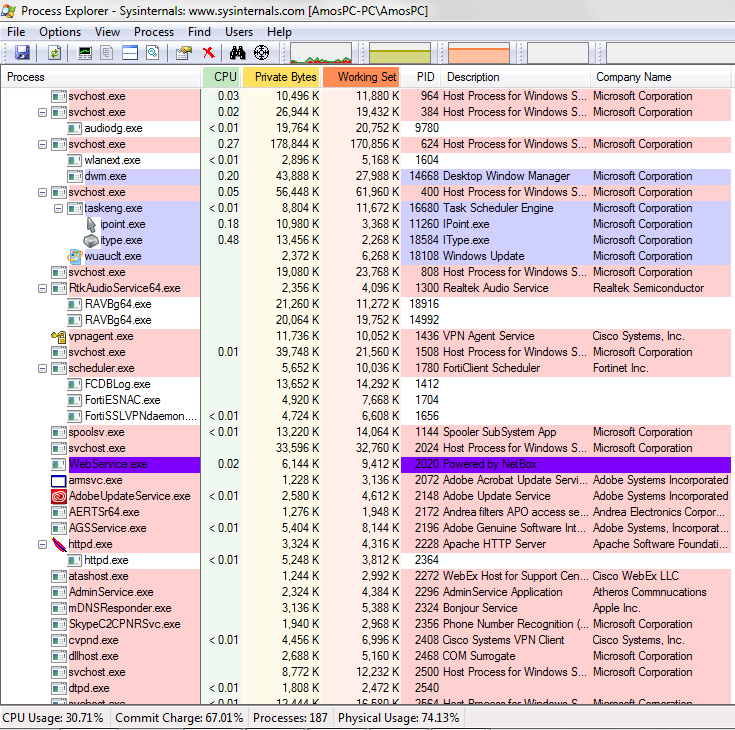The image size is (735, 730).
Task: Select the atashost.exe process row
Action: coord(366,576)
